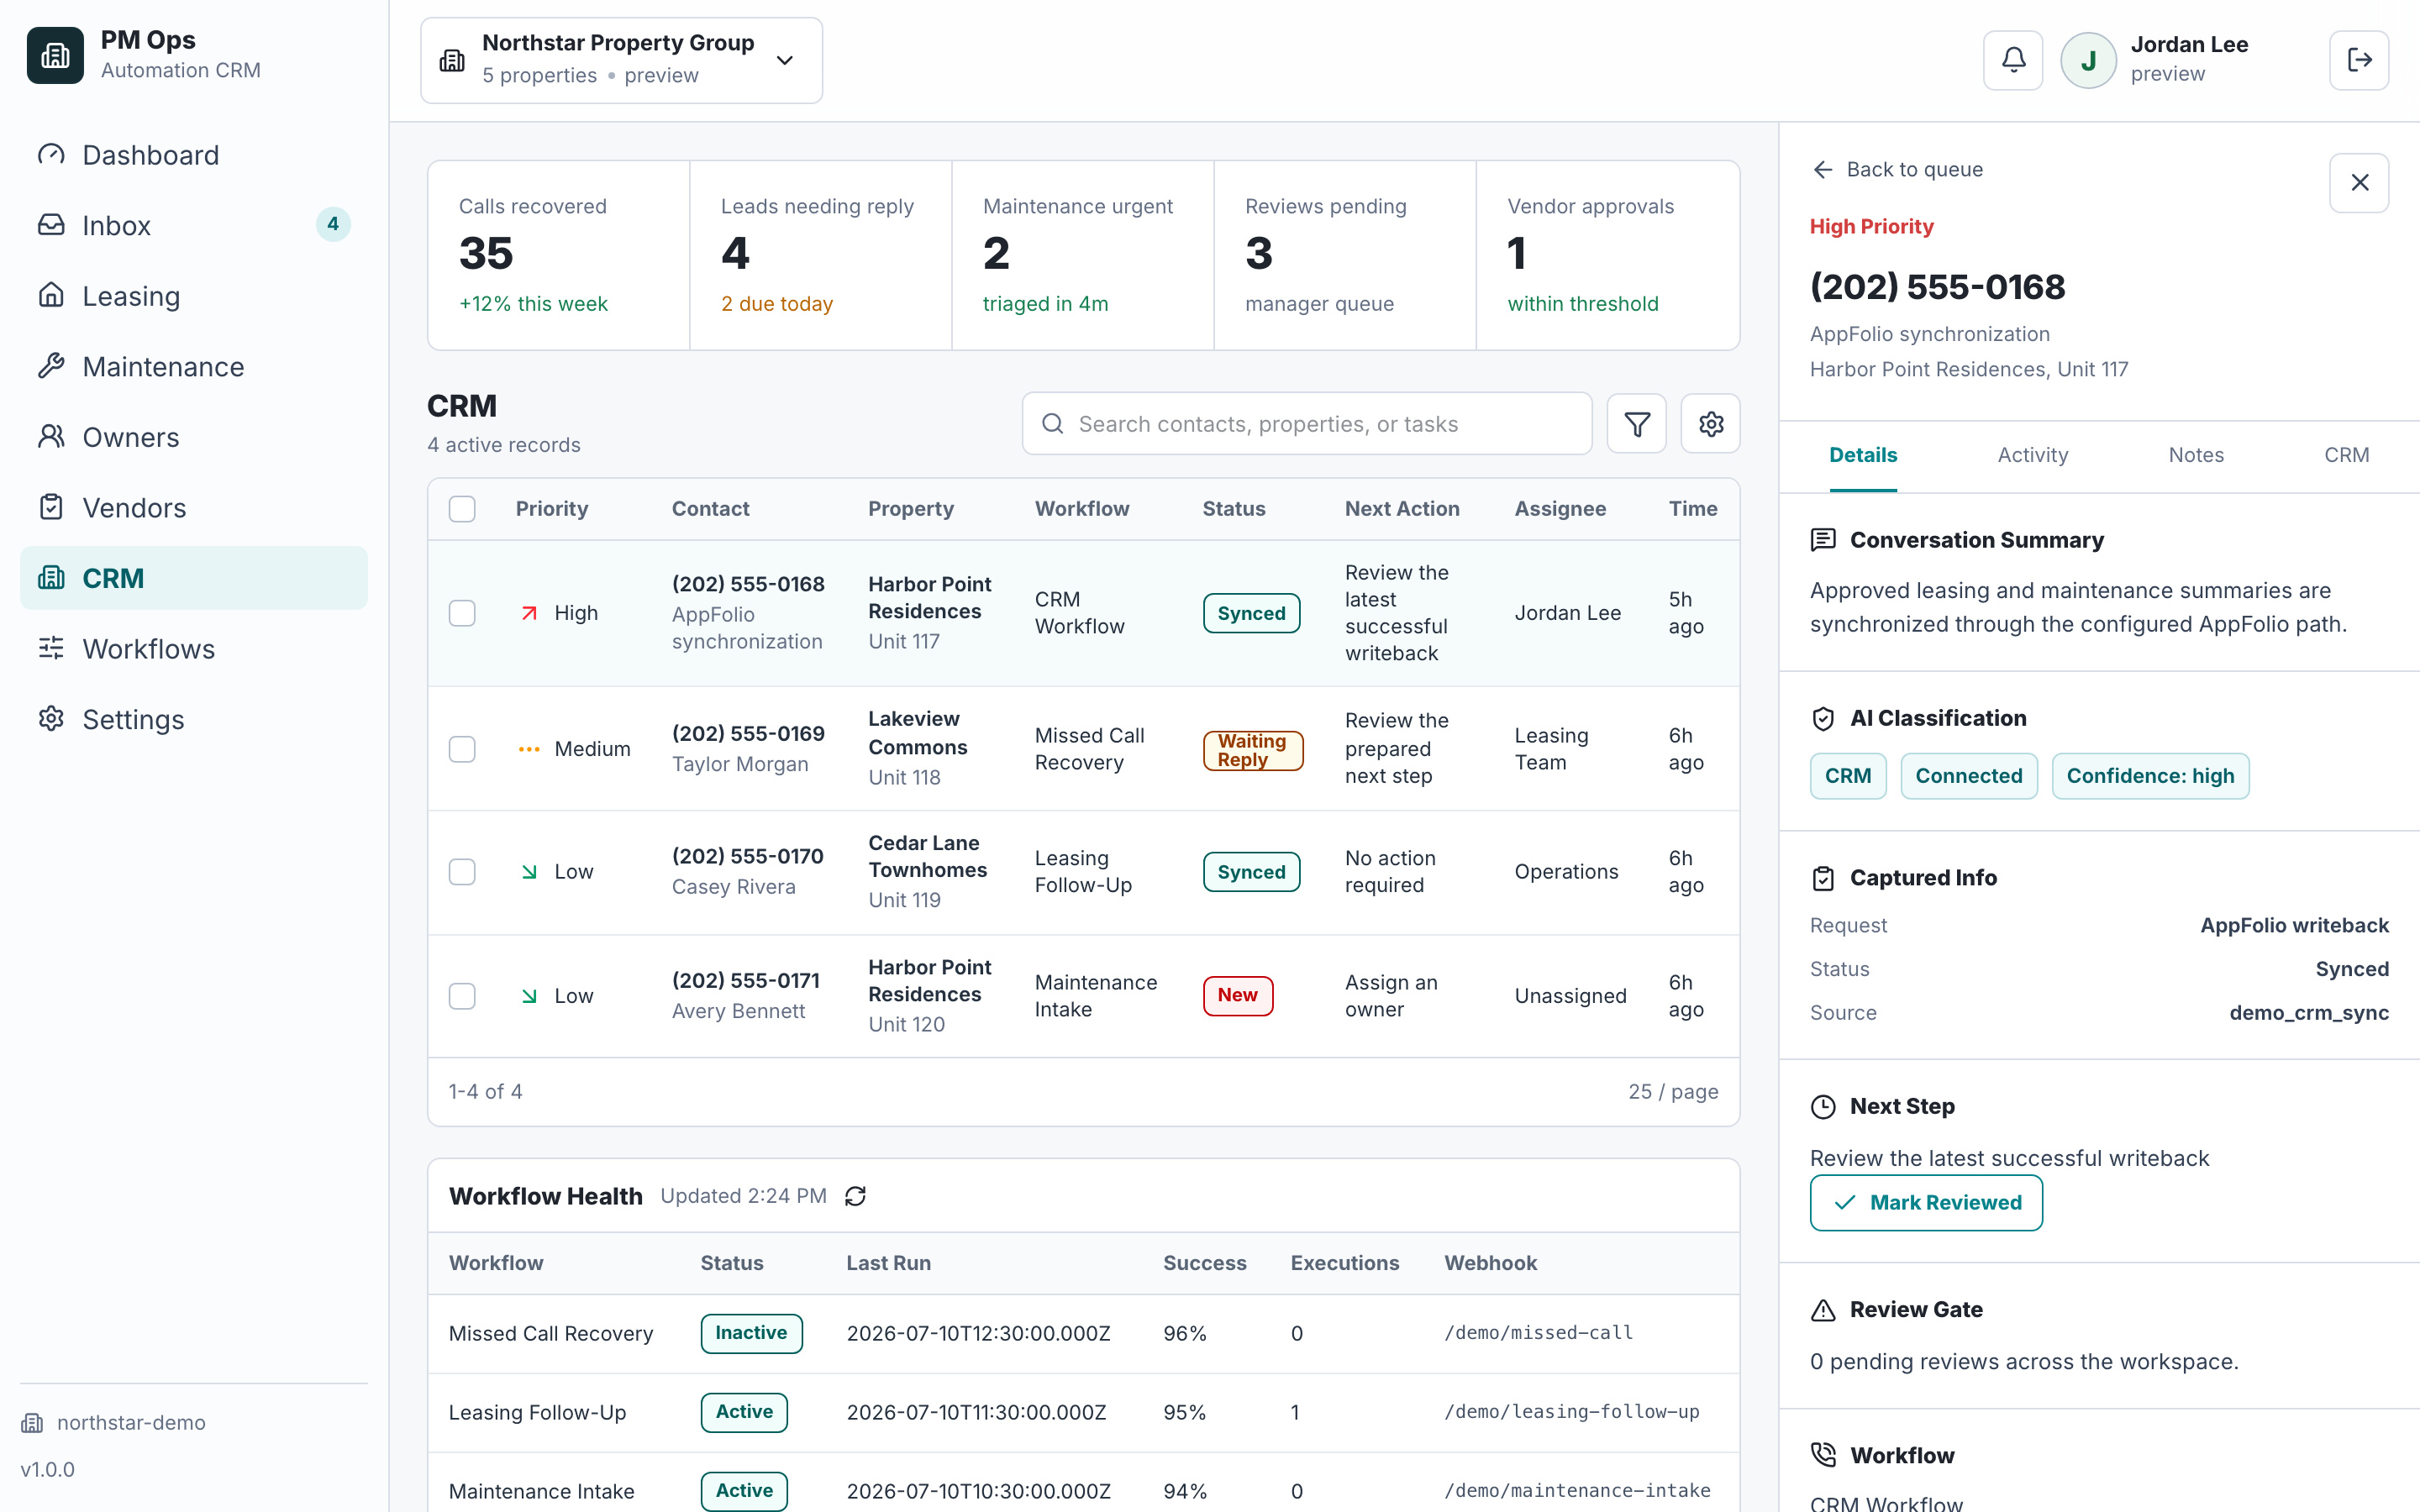This screenshot has width=2420, height=1512.
Task: Click the Vendors clipboard icon
Action: pyautogui.click(x=51, y=507)
